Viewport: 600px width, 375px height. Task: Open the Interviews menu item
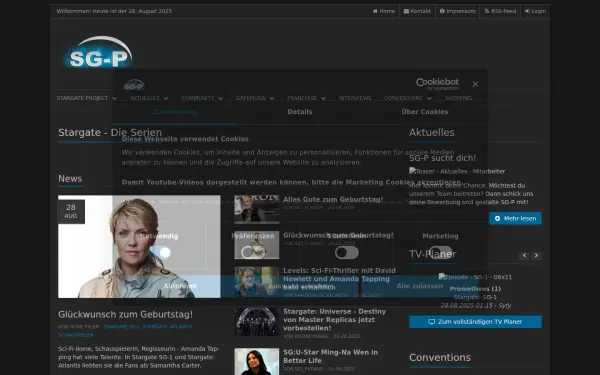click(355, 98)
